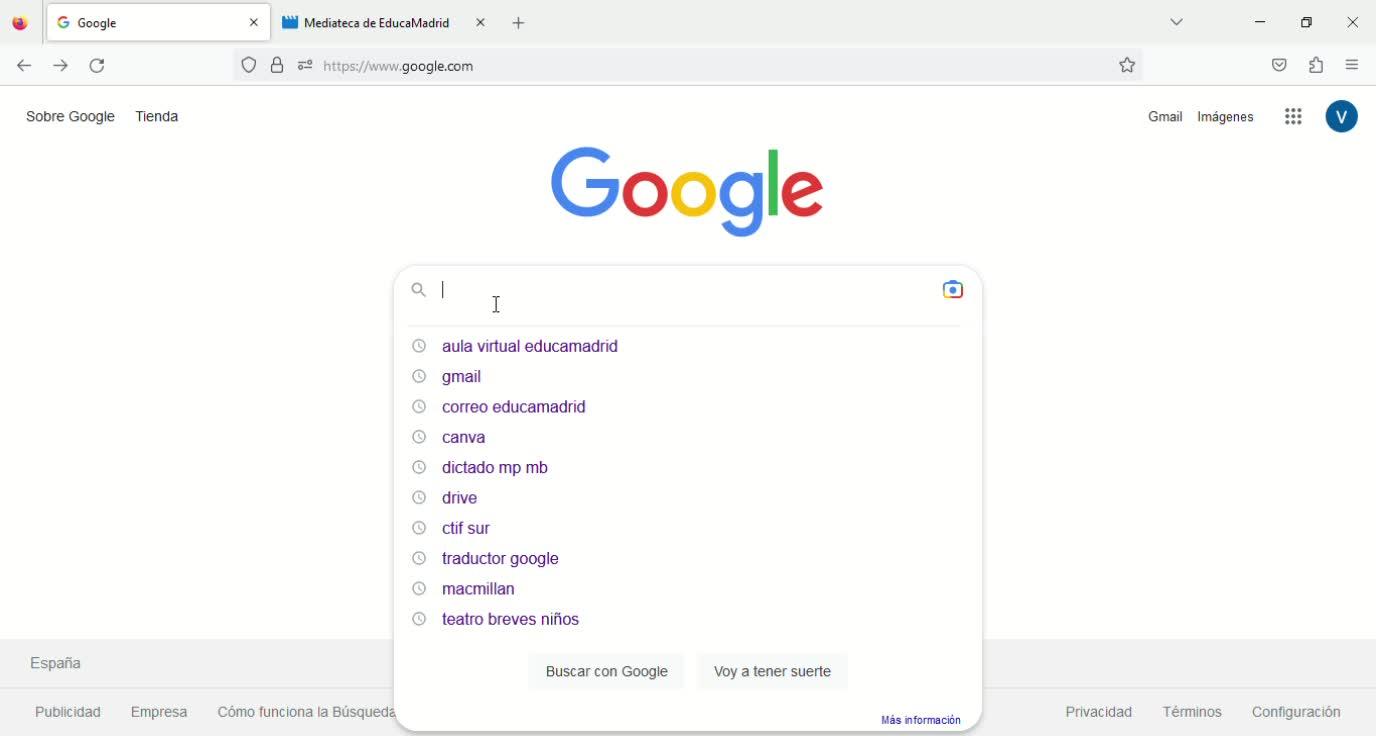Open a new tab
This screenshot has height=736, width=1376.
(518, 23)
